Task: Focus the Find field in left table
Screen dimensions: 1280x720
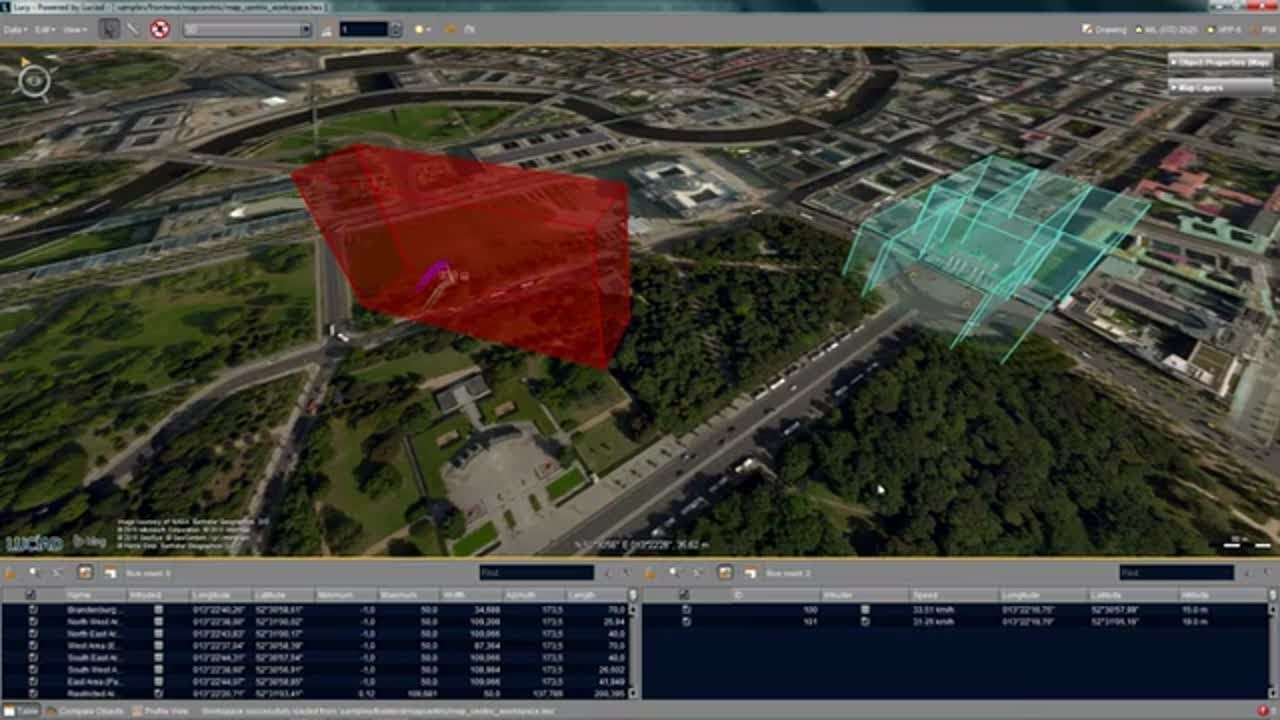Action: 536,573
